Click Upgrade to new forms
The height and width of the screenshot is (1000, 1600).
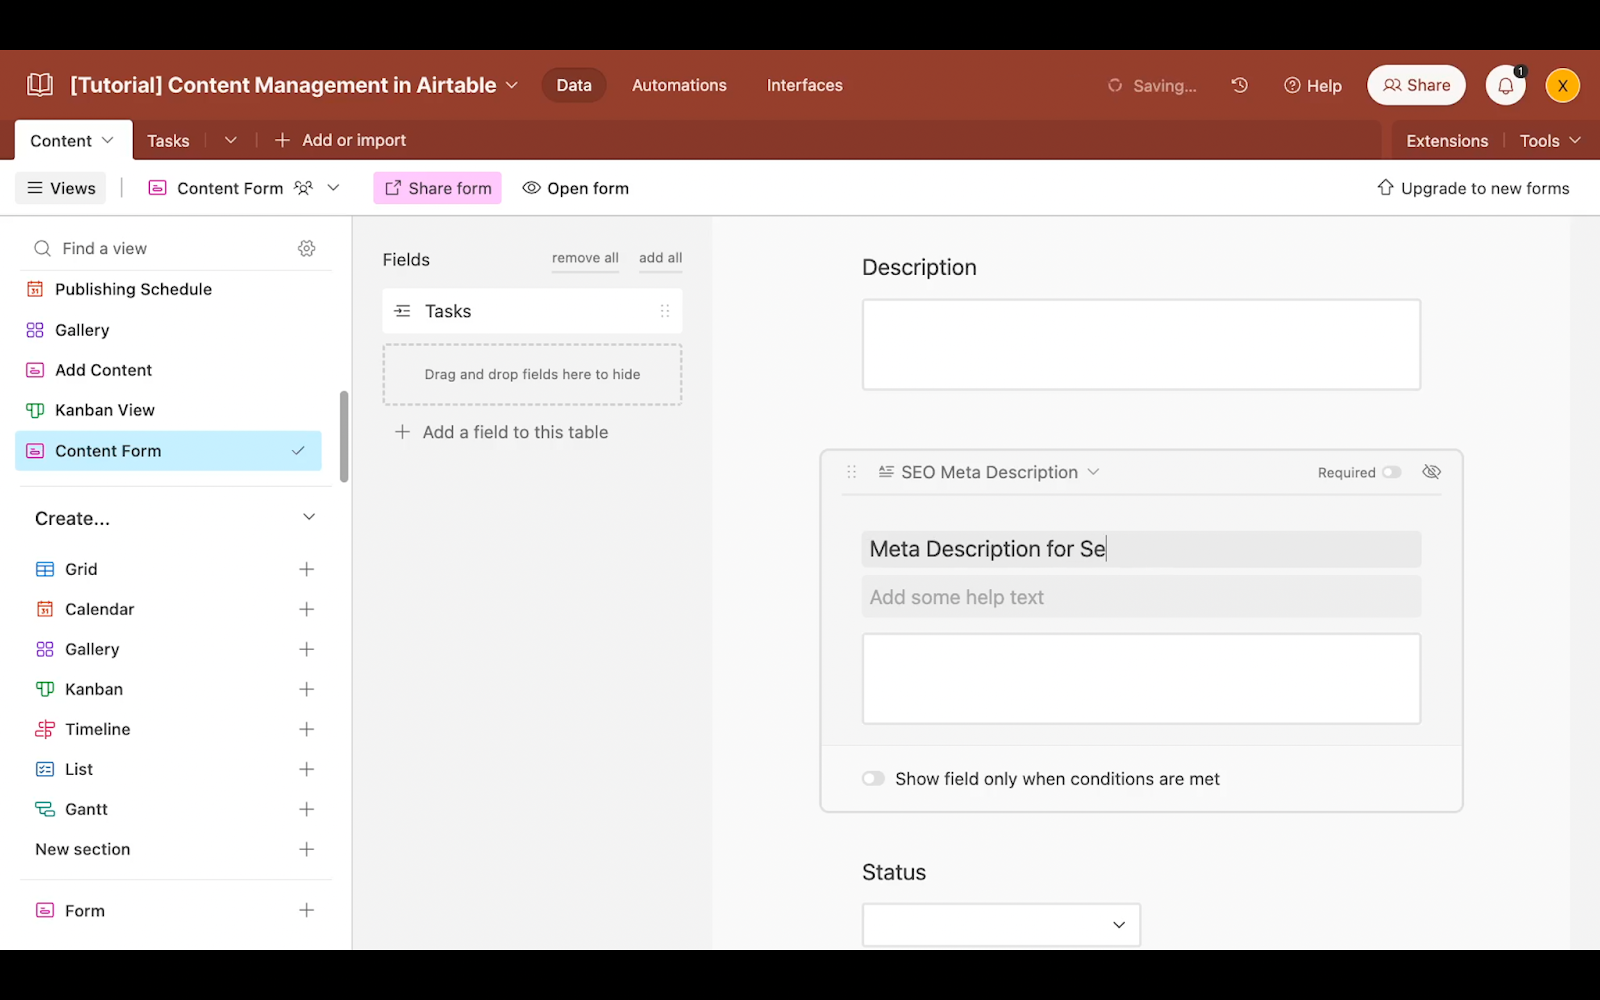(x=1473, y=188)
